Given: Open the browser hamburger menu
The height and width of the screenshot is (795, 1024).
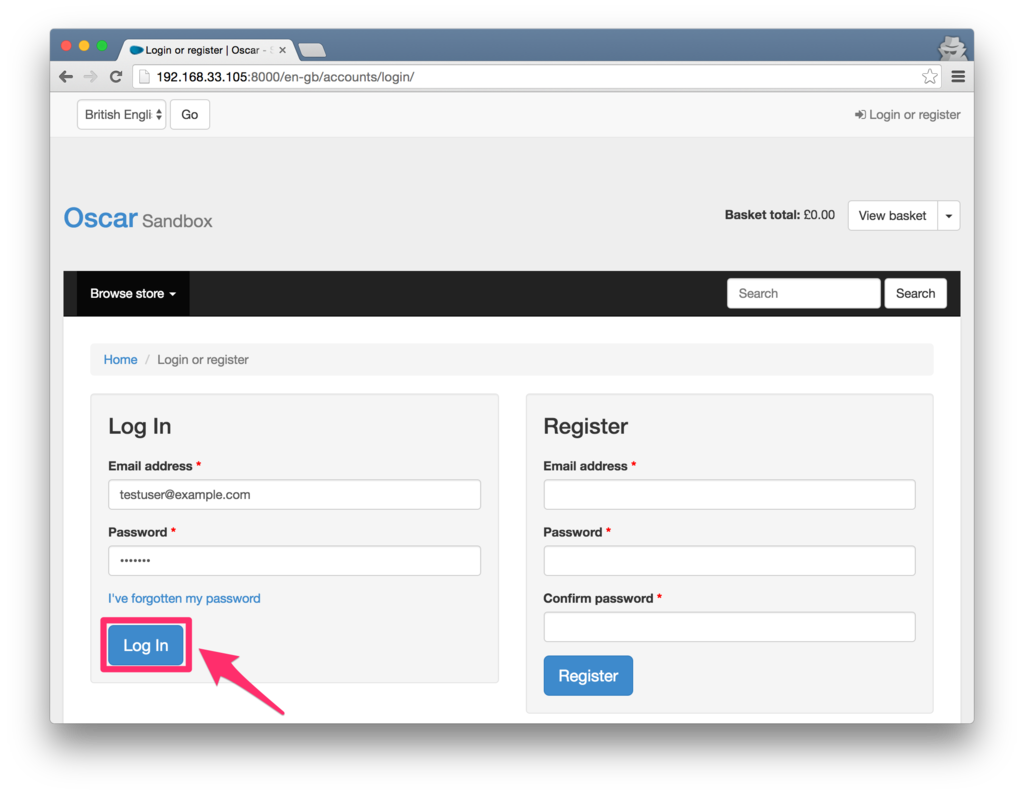Looking at the screenshot, I should click(x=958, y=76).
